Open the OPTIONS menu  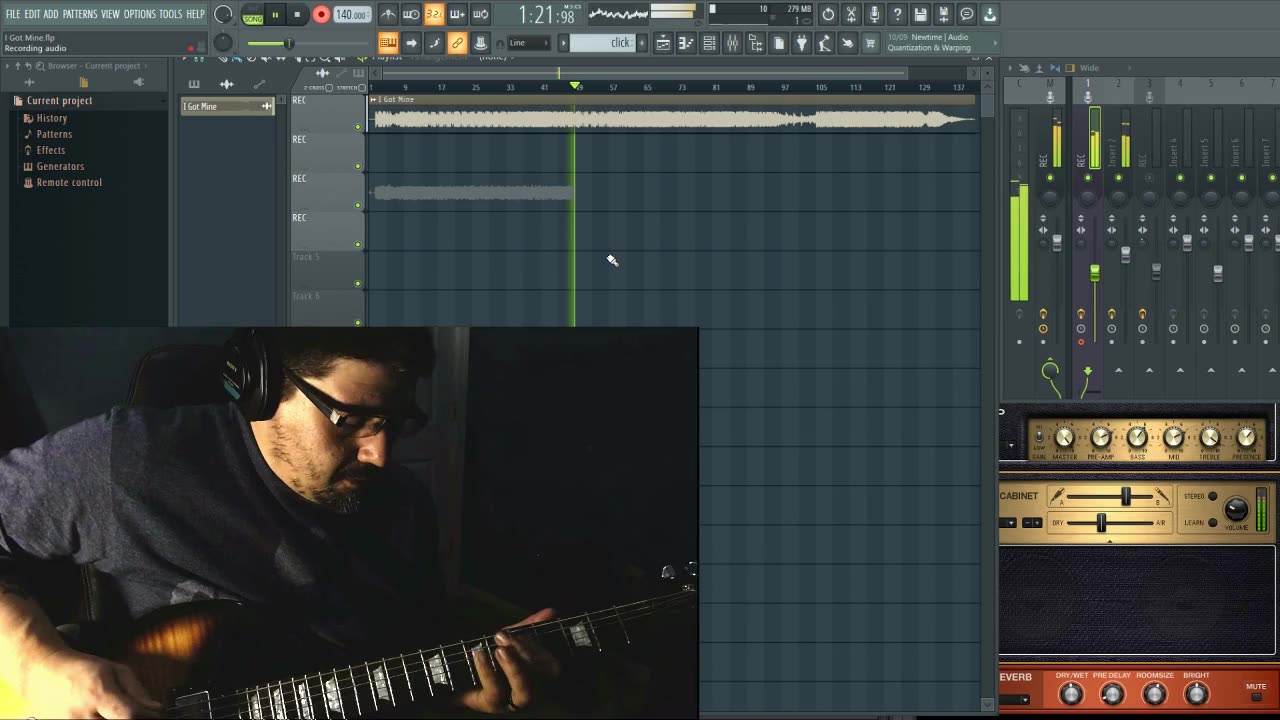140,14
